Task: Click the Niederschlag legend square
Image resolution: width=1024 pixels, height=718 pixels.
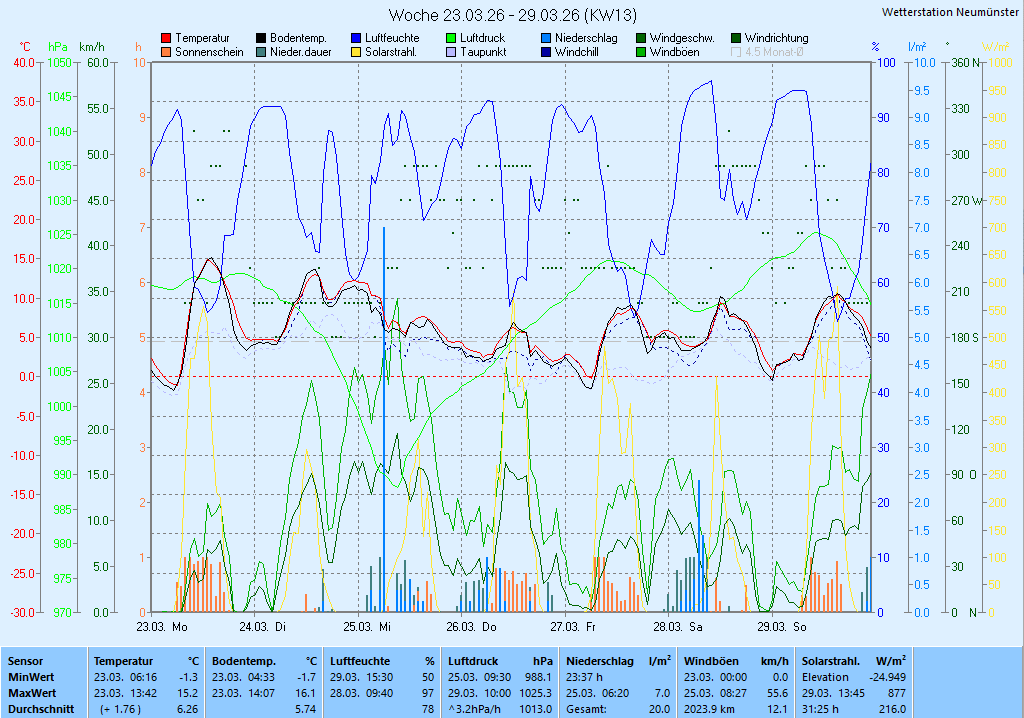Action: [x=546, y=38]
